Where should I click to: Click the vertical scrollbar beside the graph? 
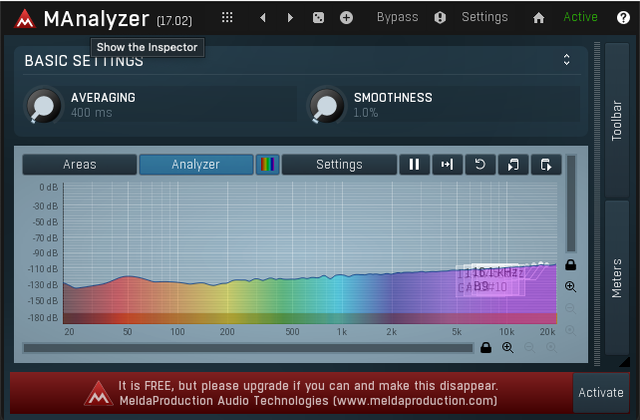click(571, 203)
